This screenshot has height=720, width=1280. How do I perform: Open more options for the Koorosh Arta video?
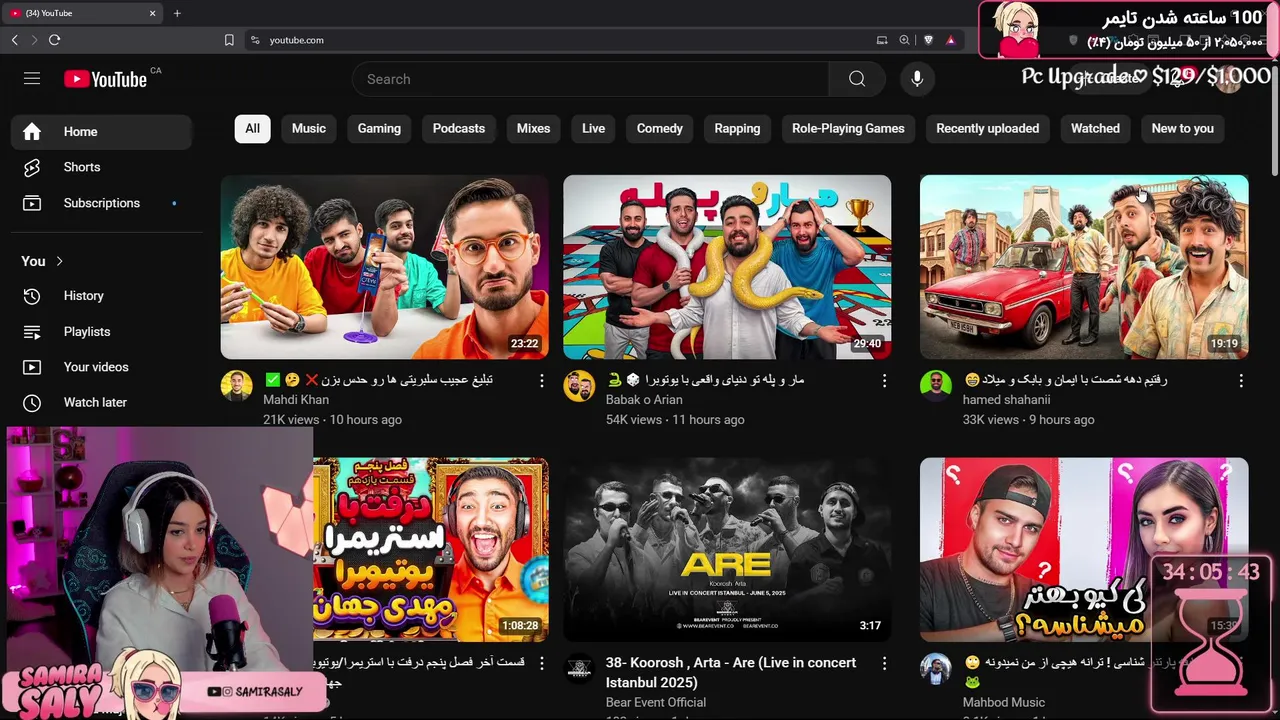coord(884,663)
